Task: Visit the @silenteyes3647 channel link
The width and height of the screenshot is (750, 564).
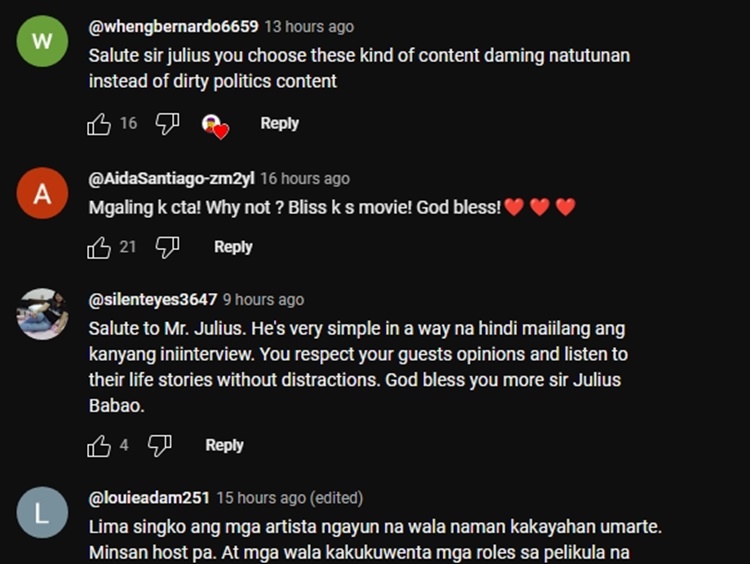Action: (152, 300)
